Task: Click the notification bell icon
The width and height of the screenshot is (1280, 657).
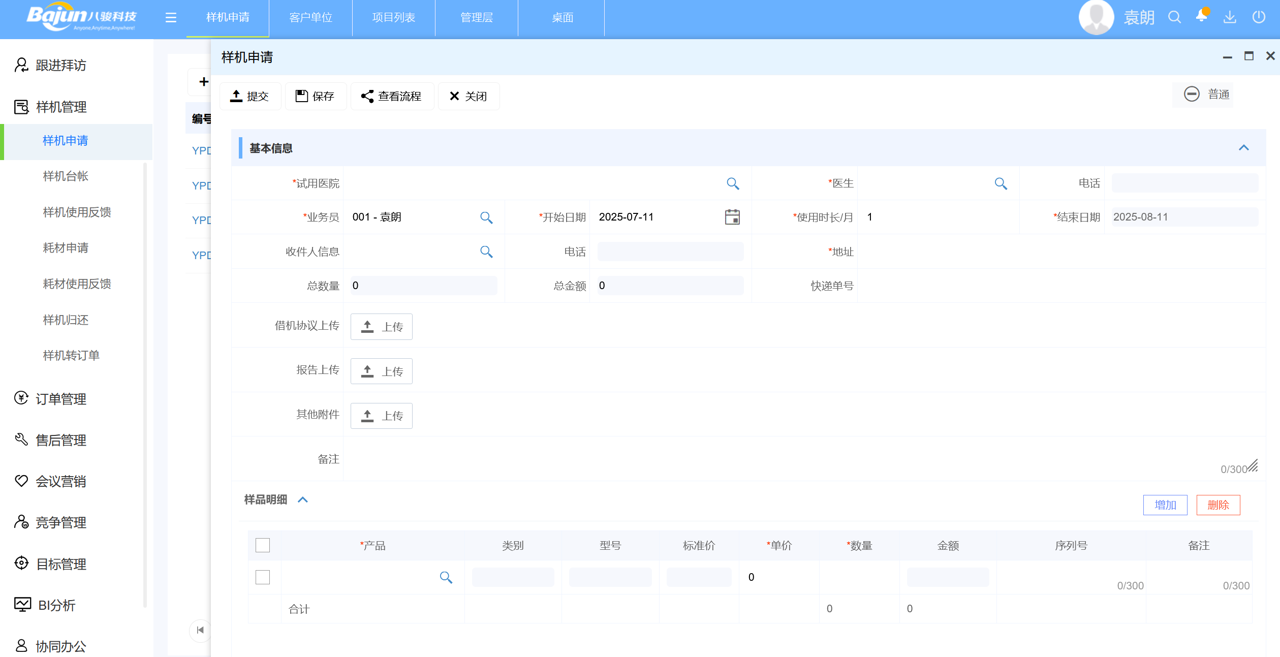Action: click(1202, 17)
